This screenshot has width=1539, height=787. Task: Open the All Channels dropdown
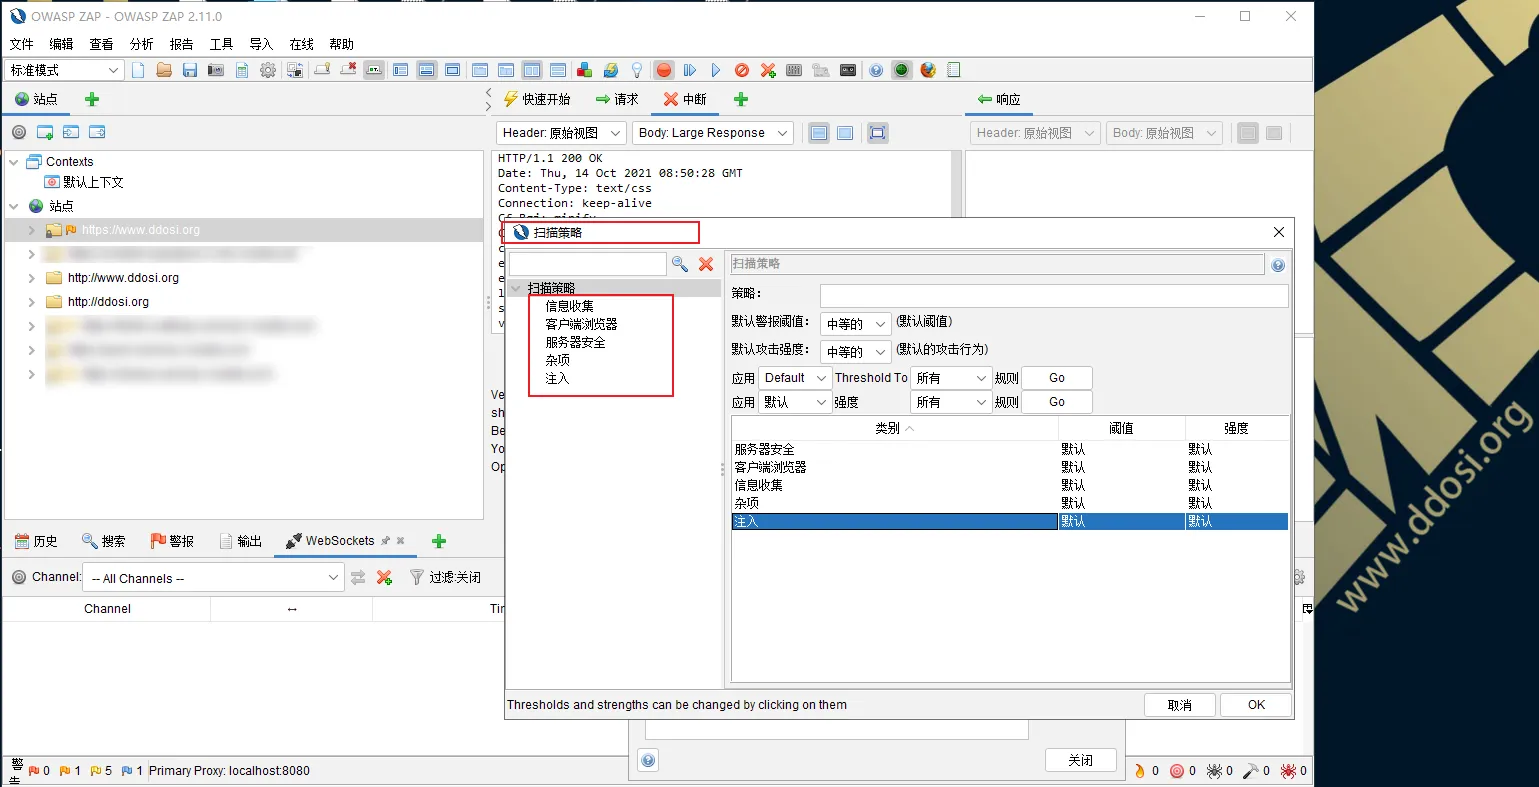coord(215,578)
